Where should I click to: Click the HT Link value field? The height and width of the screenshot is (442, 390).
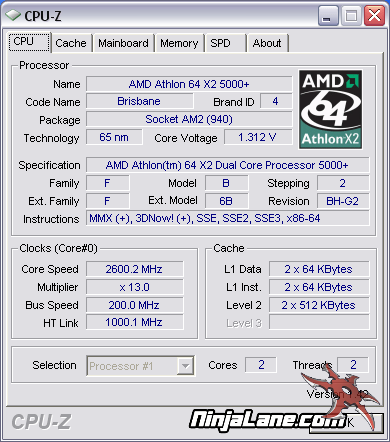click(x=134, y=322)
